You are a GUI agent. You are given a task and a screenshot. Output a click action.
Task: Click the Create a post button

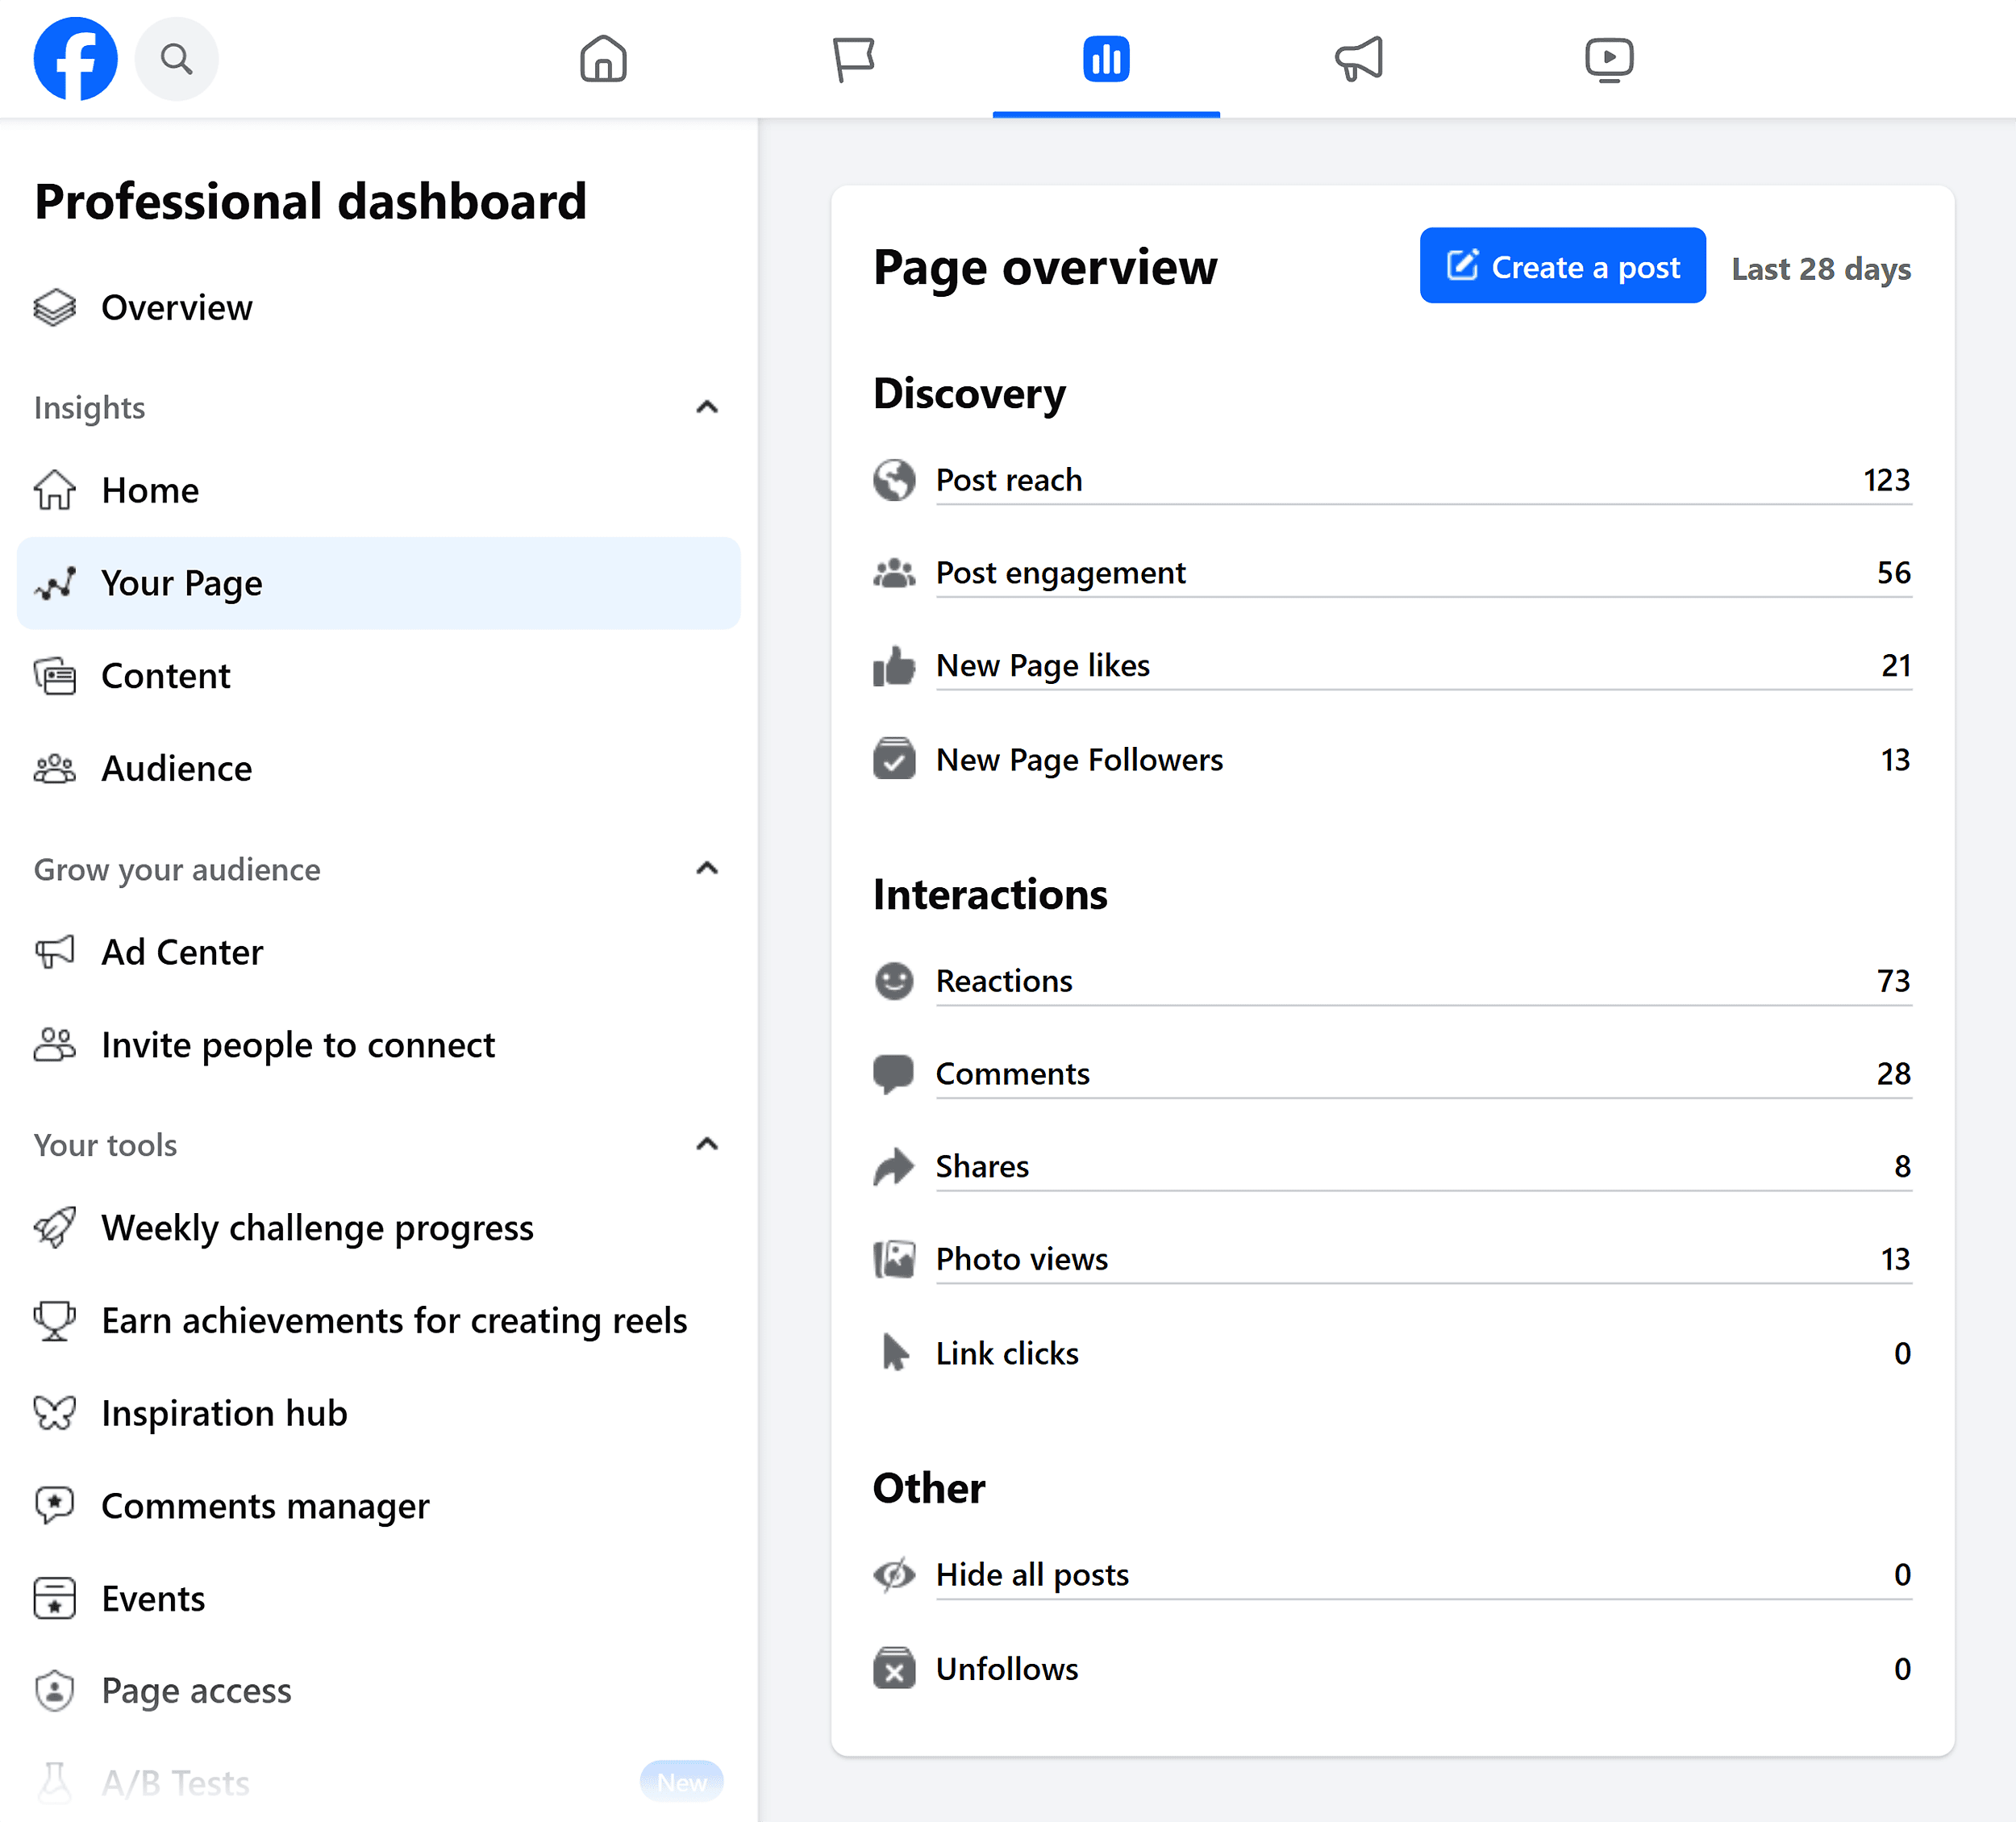1561,265
